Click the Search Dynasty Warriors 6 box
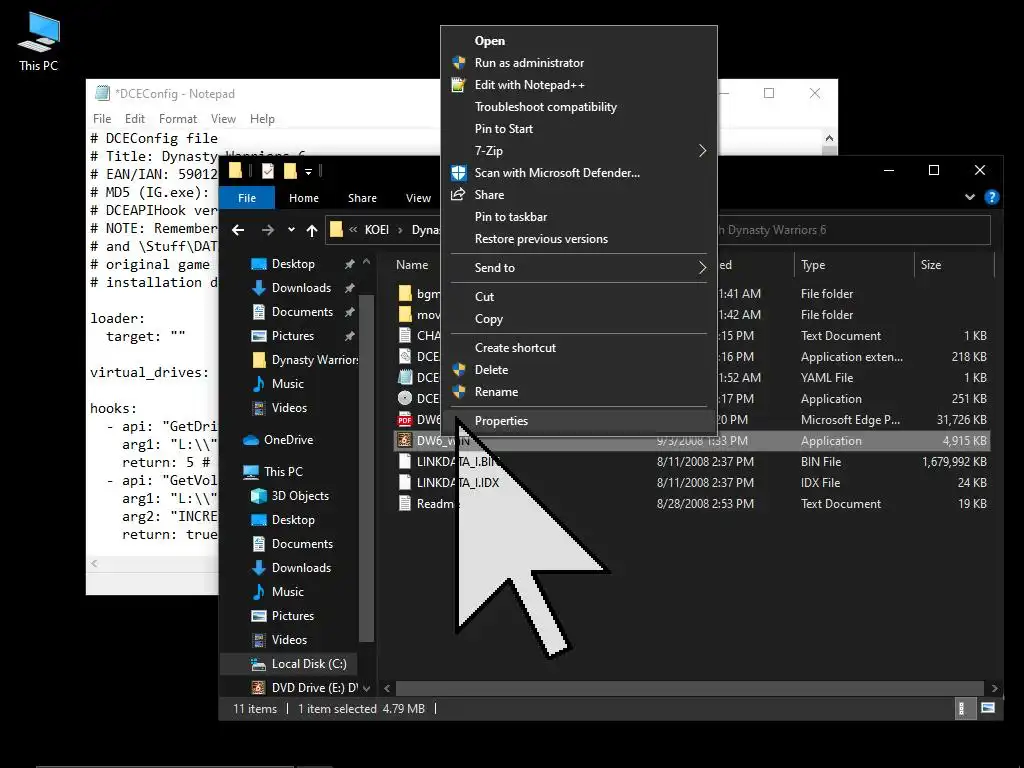1024x768 pixels. click(x=854, y=230)
